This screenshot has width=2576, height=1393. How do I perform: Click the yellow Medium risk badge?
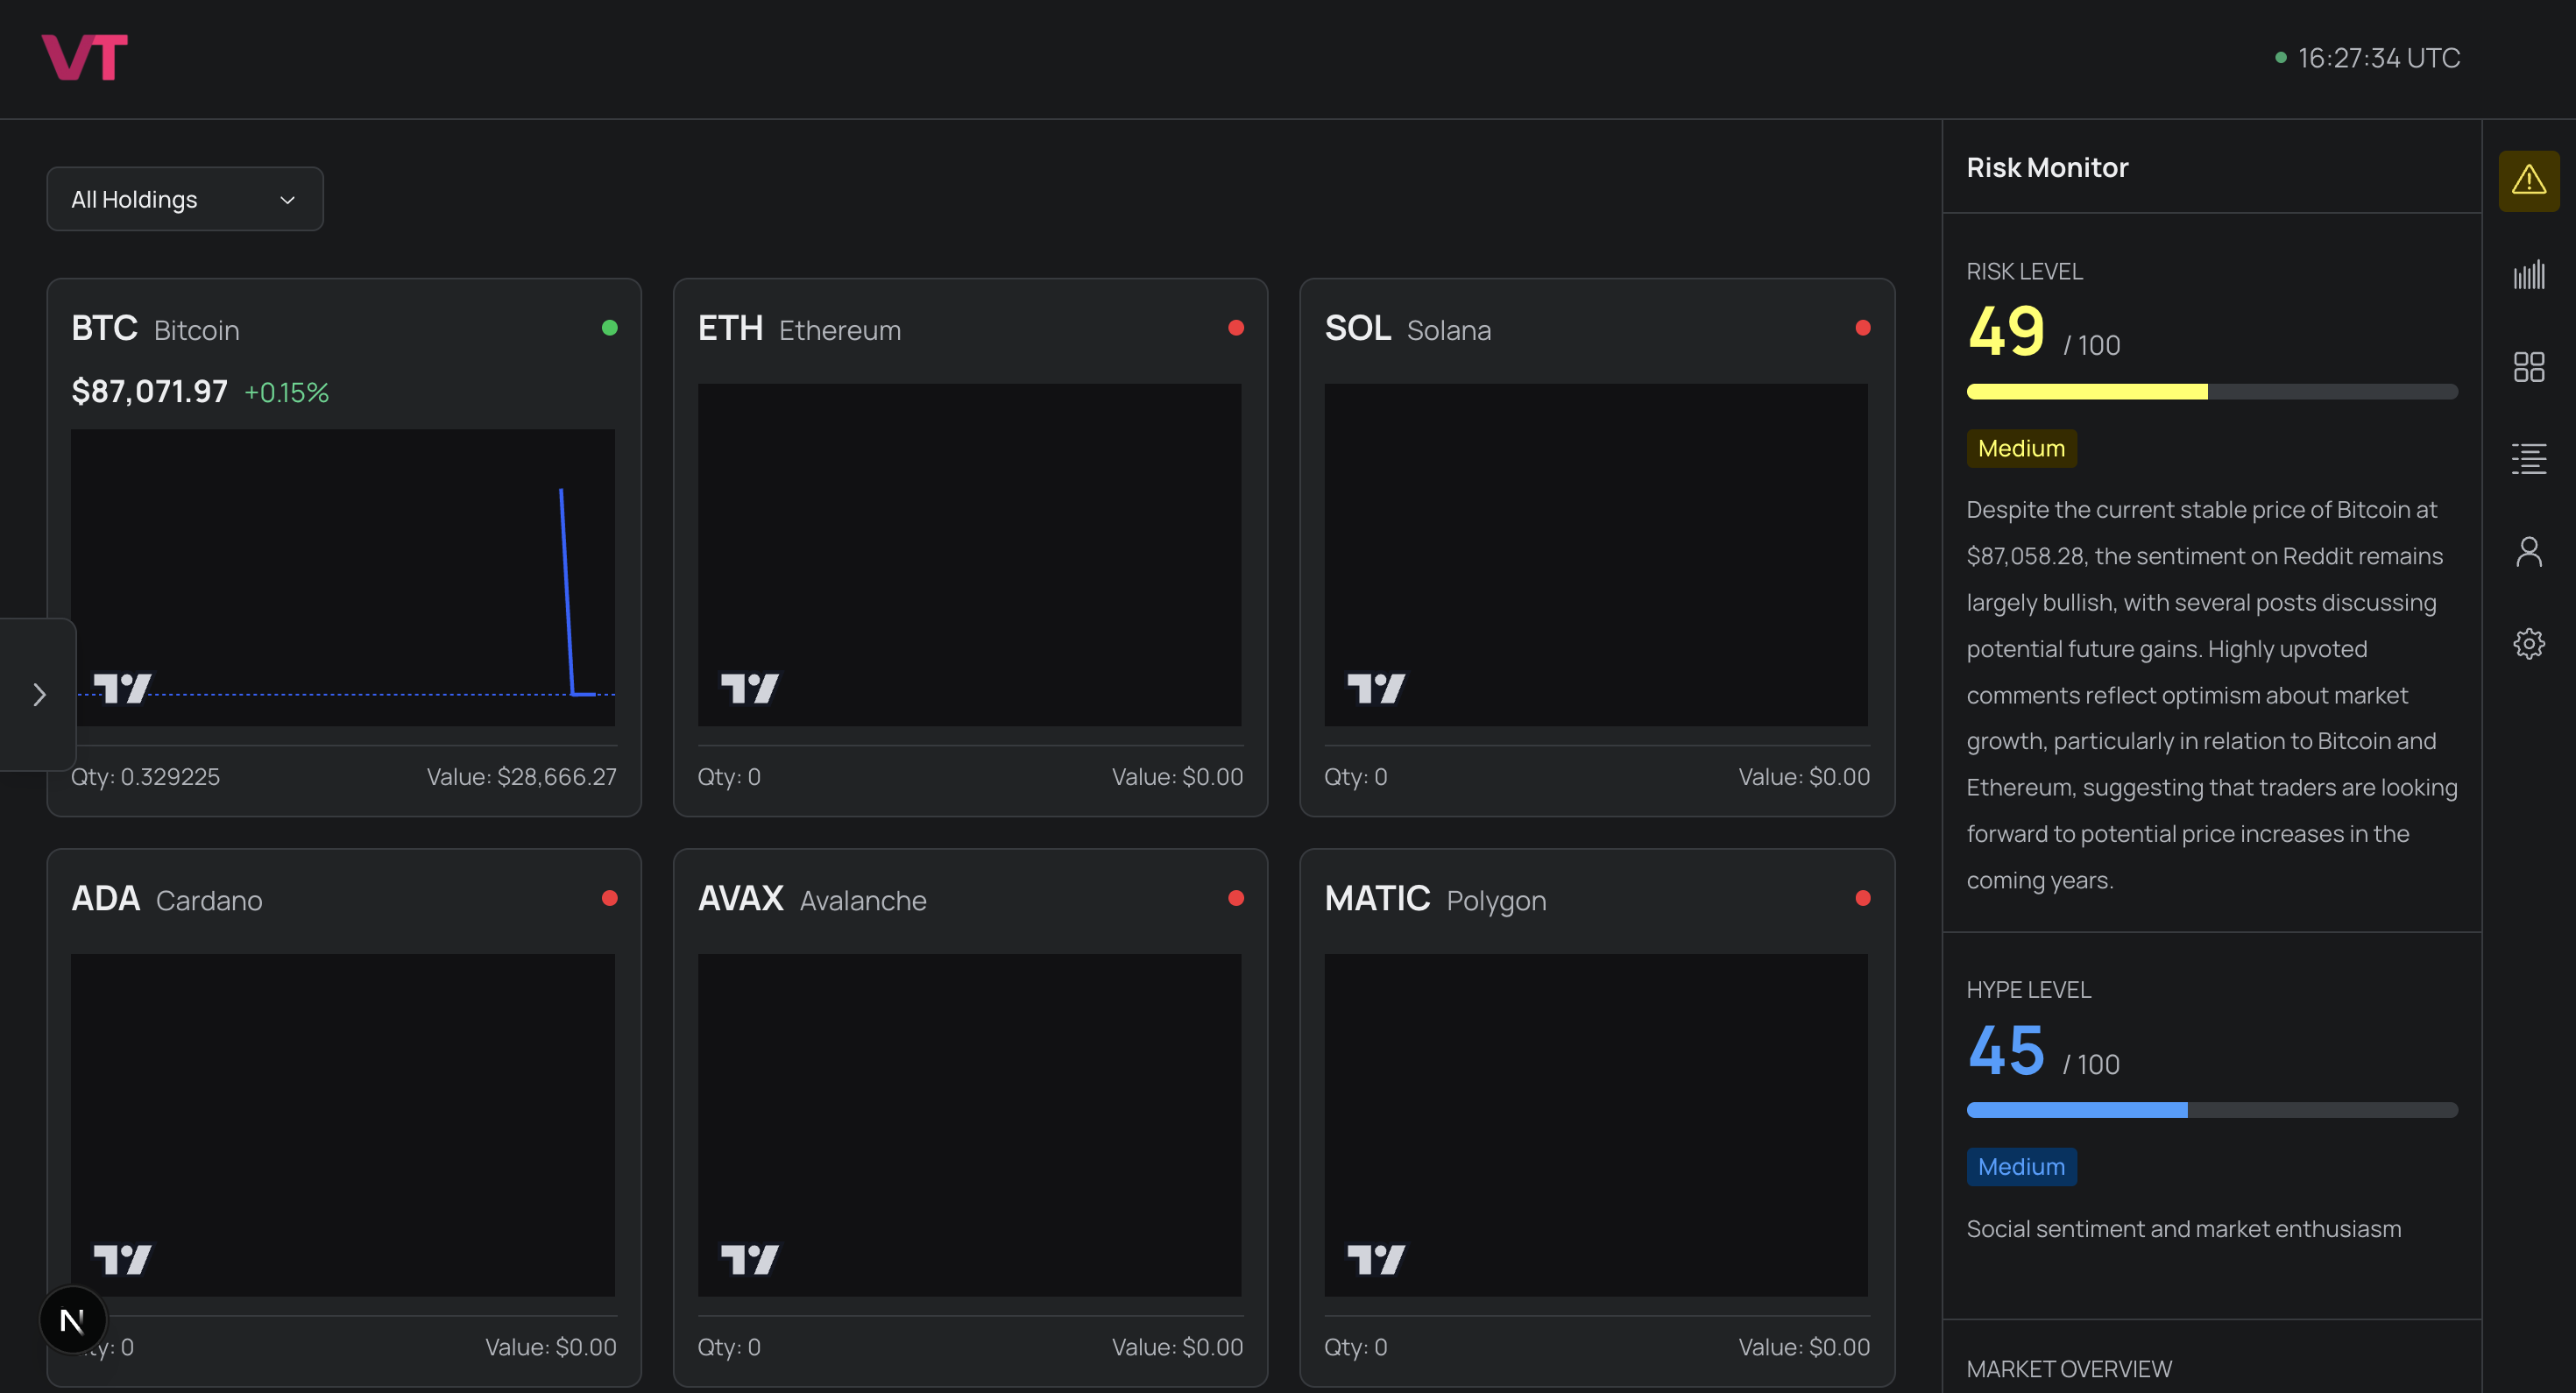[2021, 448]
